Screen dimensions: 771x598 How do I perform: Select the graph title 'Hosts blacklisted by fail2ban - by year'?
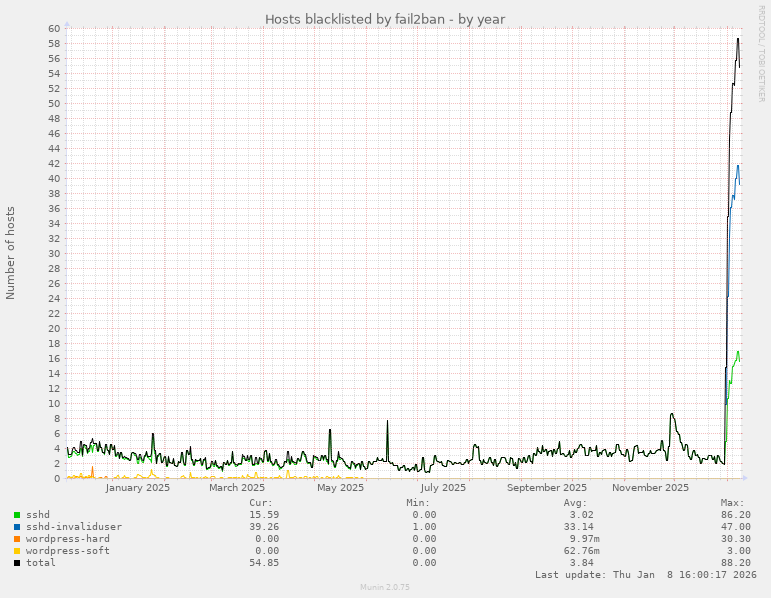[385, 20]
